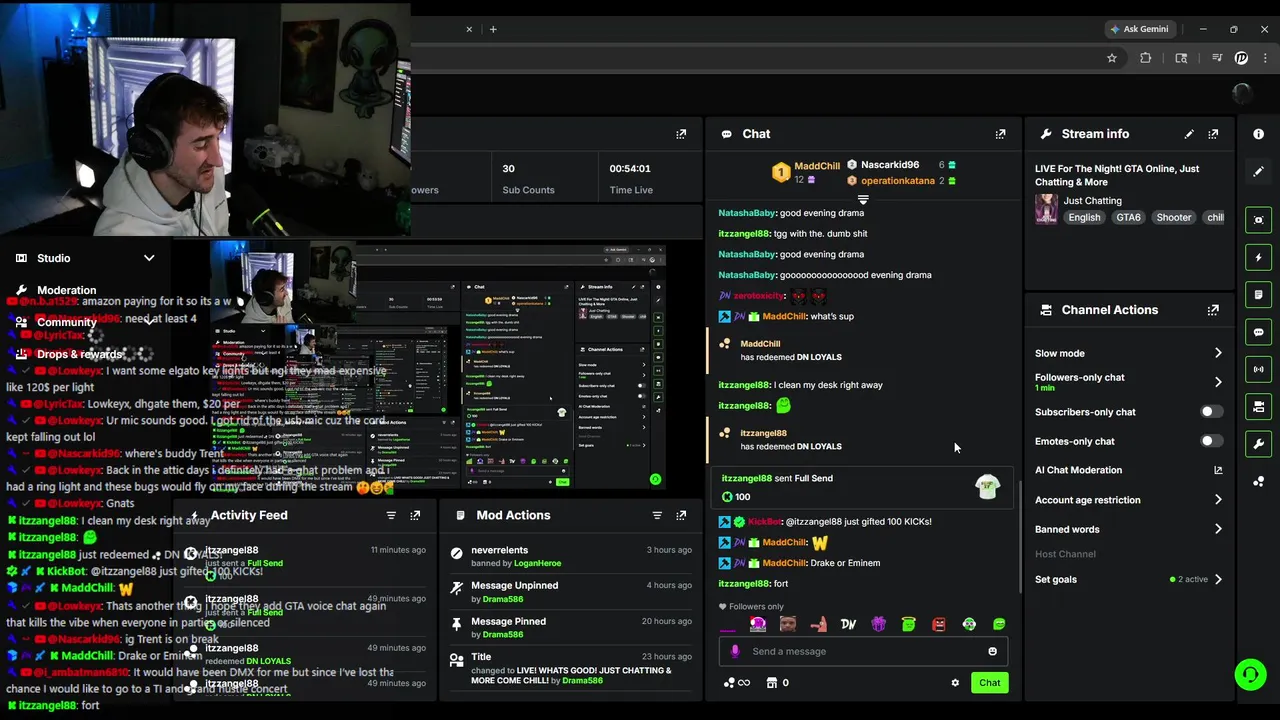Image resolution: width=1280 pixels, height=720 pixels.
Task: Open chat settings gear icon
Action: 955,683
